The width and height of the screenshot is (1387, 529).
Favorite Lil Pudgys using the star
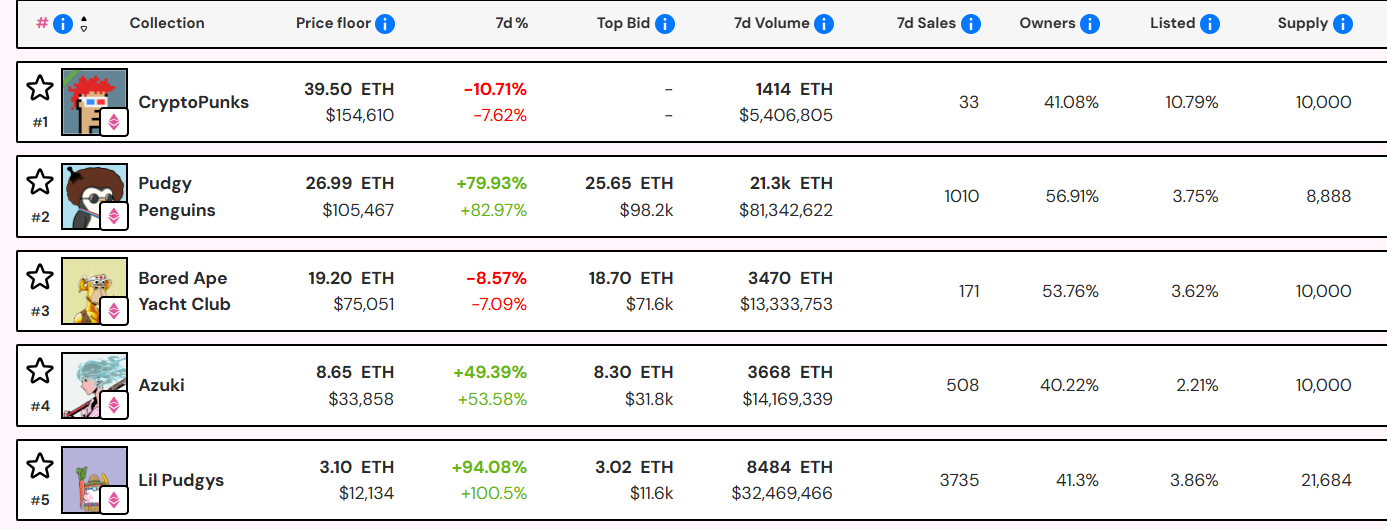click(x=40, y=465)
